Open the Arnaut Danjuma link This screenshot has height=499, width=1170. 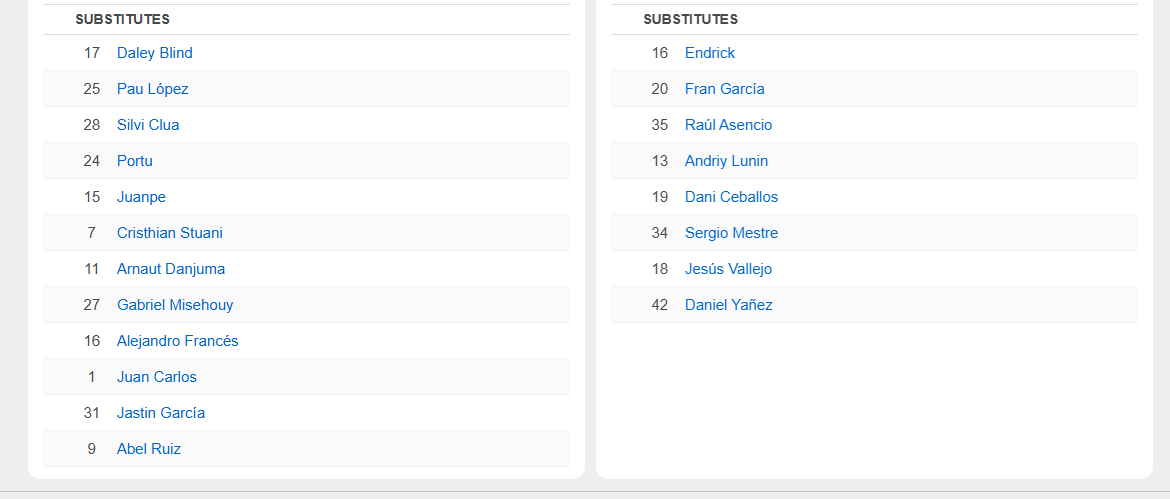point(170,269)
